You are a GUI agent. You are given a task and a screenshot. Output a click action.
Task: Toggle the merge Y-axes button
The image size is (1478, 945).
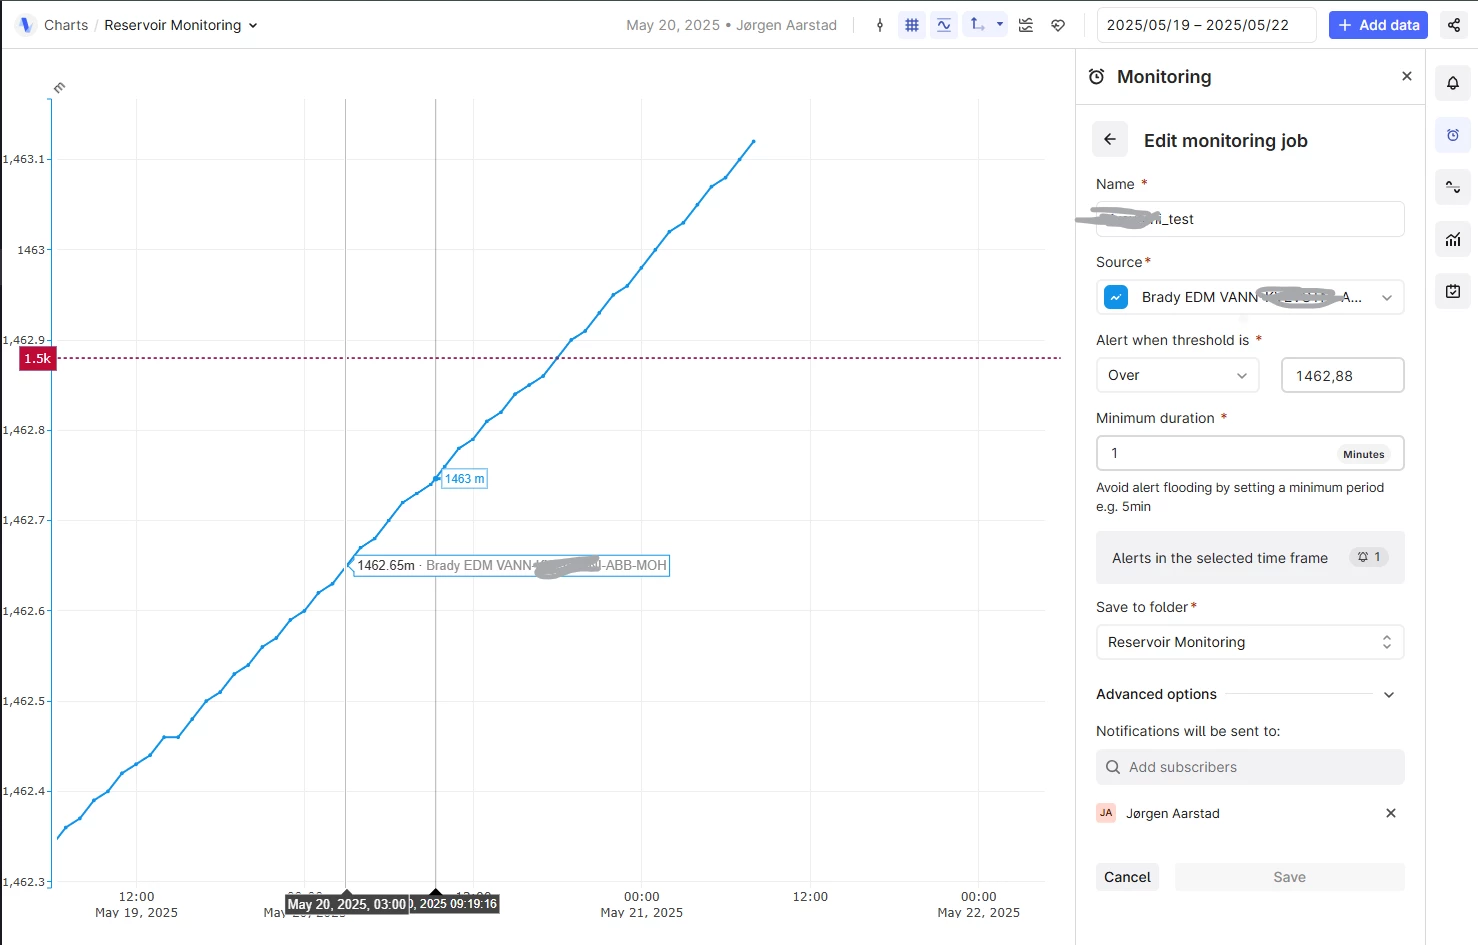[977, 25]
